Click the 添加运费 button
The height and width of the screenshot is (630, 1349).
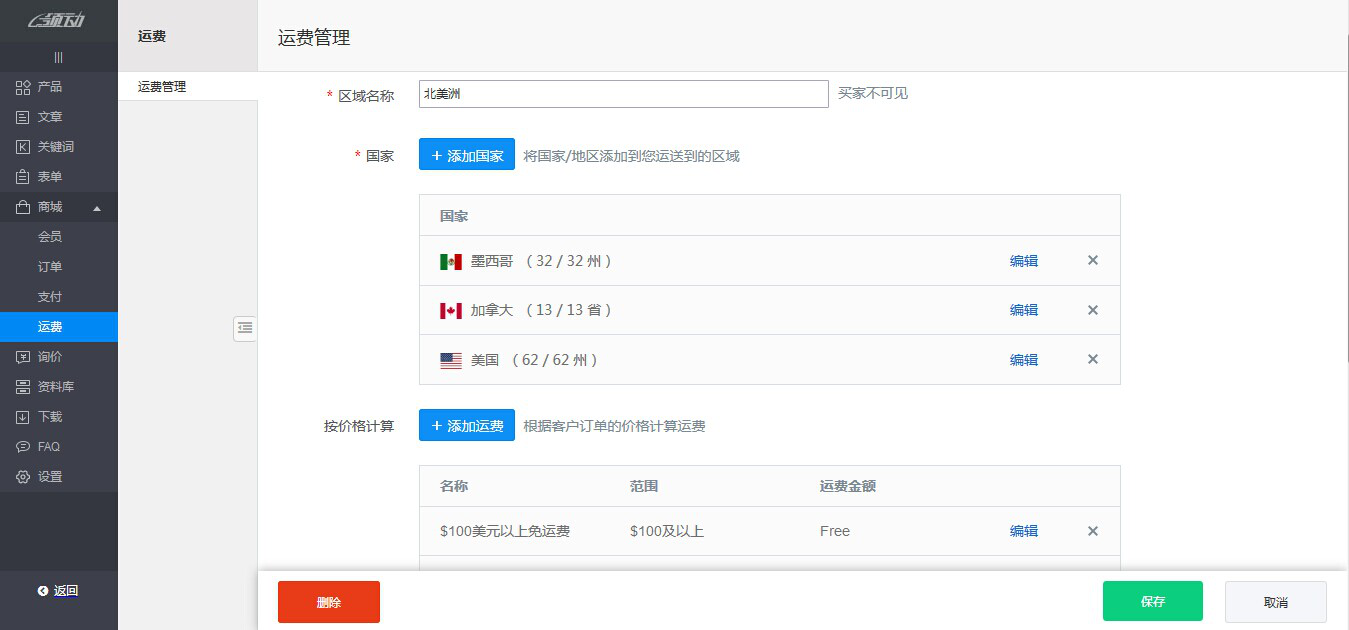(466, 425)
